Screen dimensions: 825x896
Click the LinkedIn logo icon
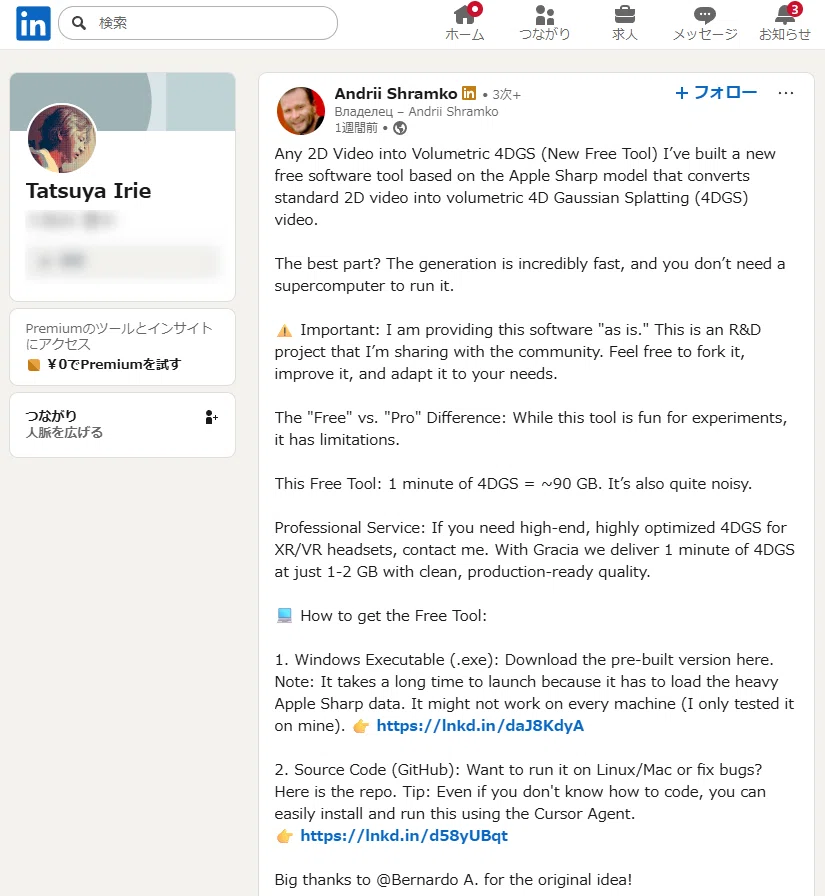(33, 23)
